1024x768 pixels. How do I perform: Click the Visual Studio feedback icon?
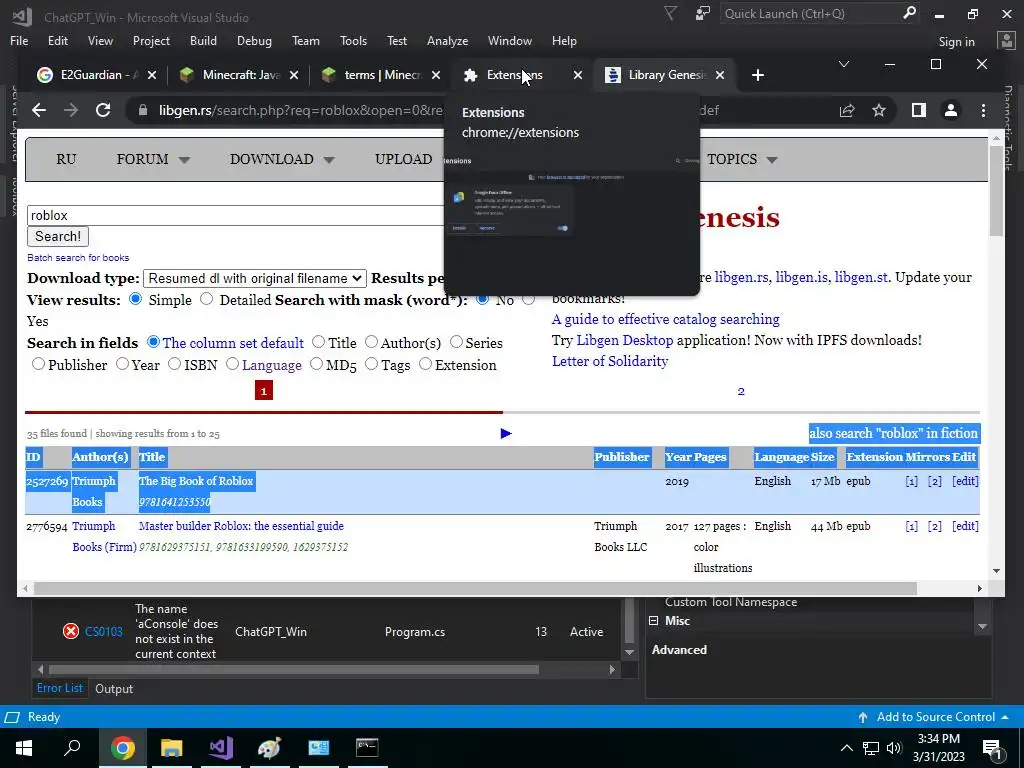703,13
